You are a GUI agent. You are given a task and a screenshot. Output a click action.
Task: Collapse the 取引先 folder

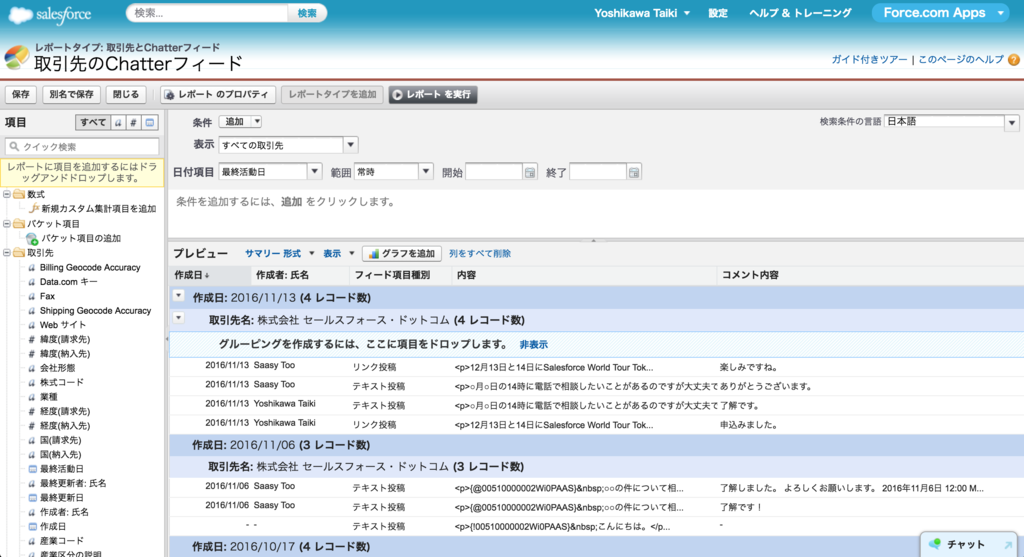7,253
